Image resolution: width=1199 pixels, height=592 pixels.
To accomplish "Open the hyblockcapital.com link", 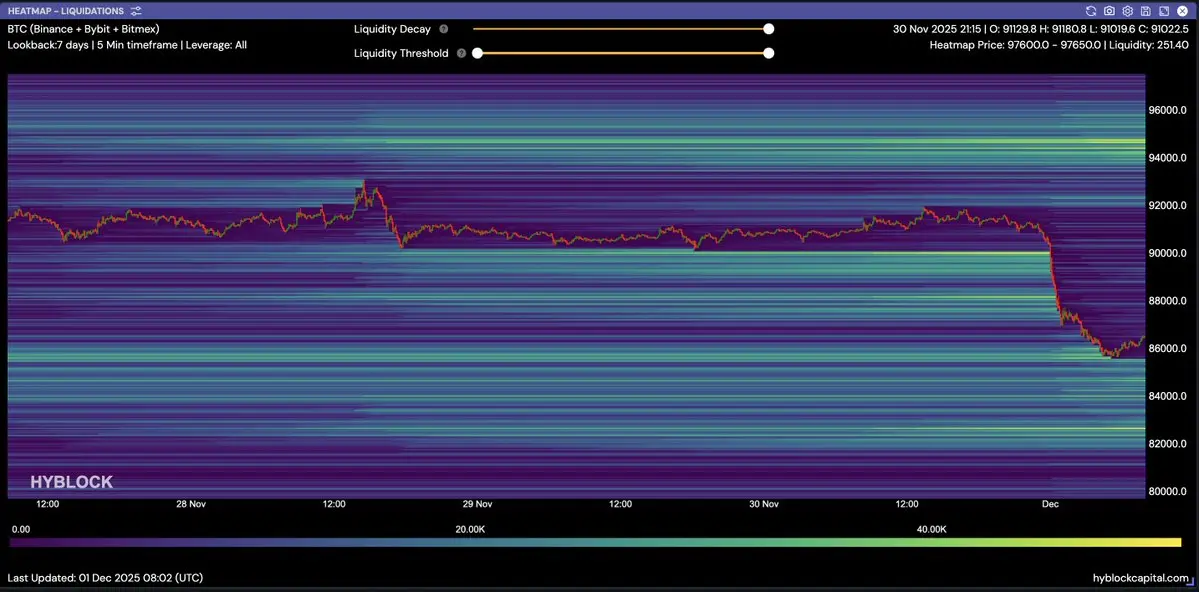I will (x=1141, y=578).
